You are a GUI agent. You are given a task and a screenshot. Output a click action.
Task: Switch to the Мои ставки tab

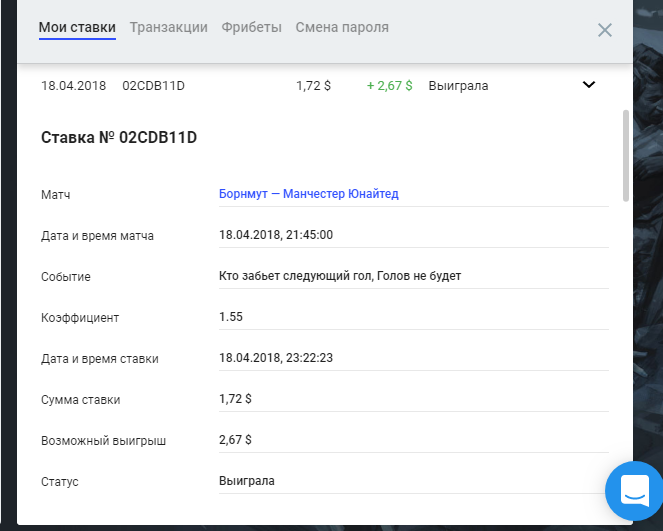(x=77, y=28)
